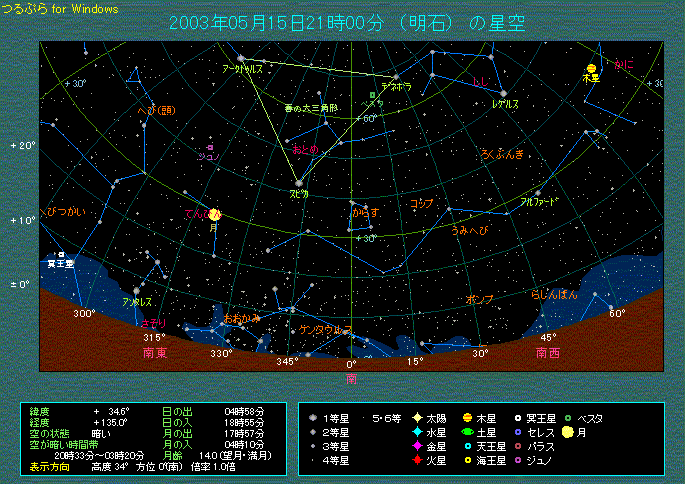Click the Pluto (冥王星) symbol in the legend
This screenshot has height=484, width=685.
[x=518, y=418]
